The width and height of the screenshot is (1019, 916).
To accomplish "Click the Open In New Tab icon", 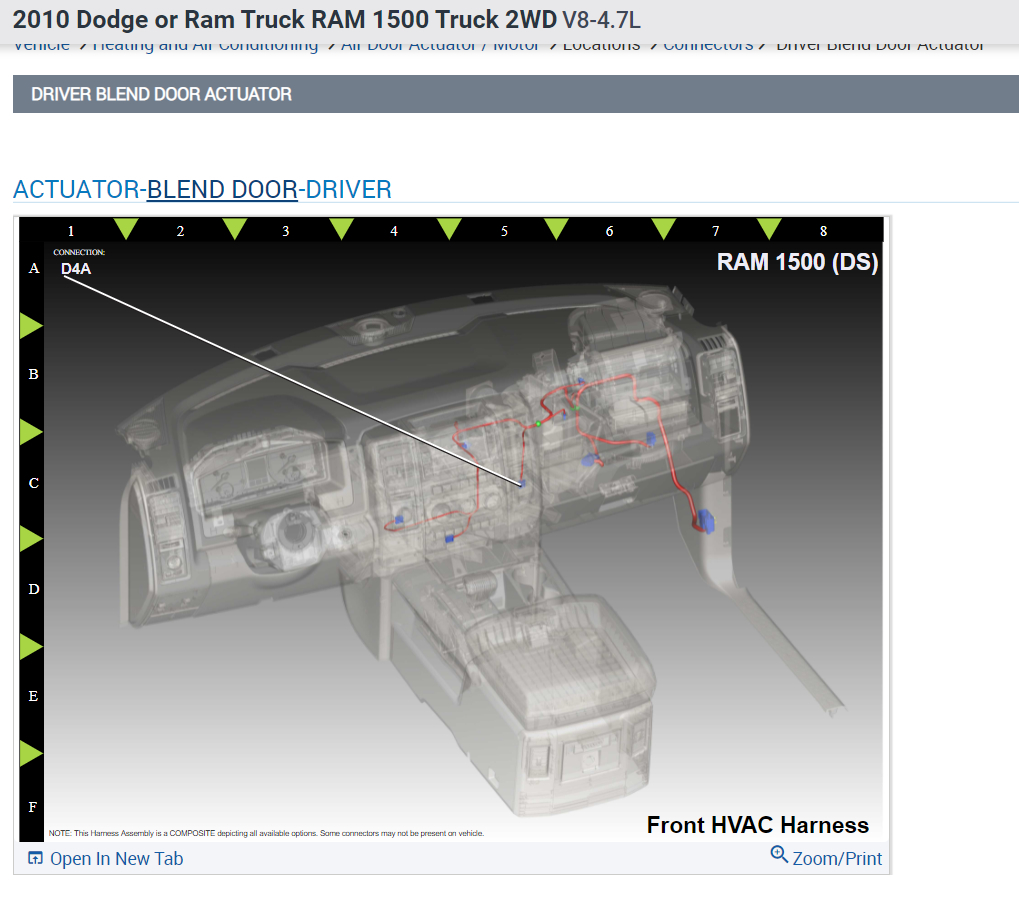I will pyautogui.click(x=35, y=858).
